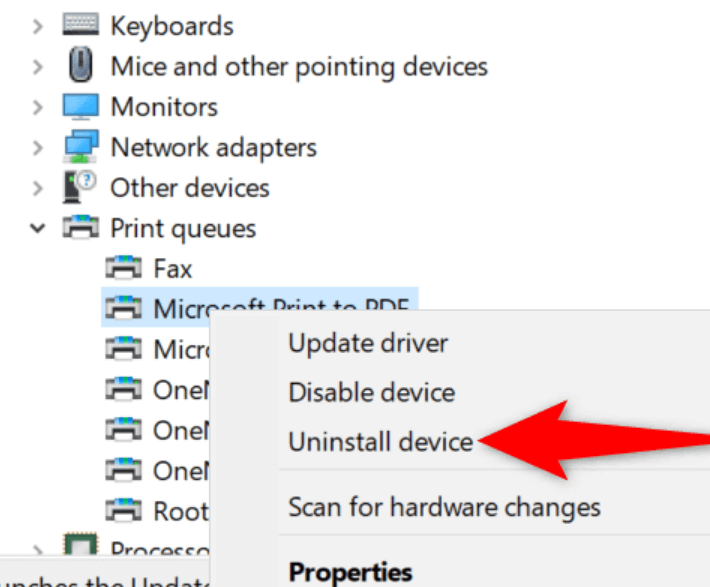Click the Processors chip icon
This screenshot has height=587, width=710.
point(80,545)
